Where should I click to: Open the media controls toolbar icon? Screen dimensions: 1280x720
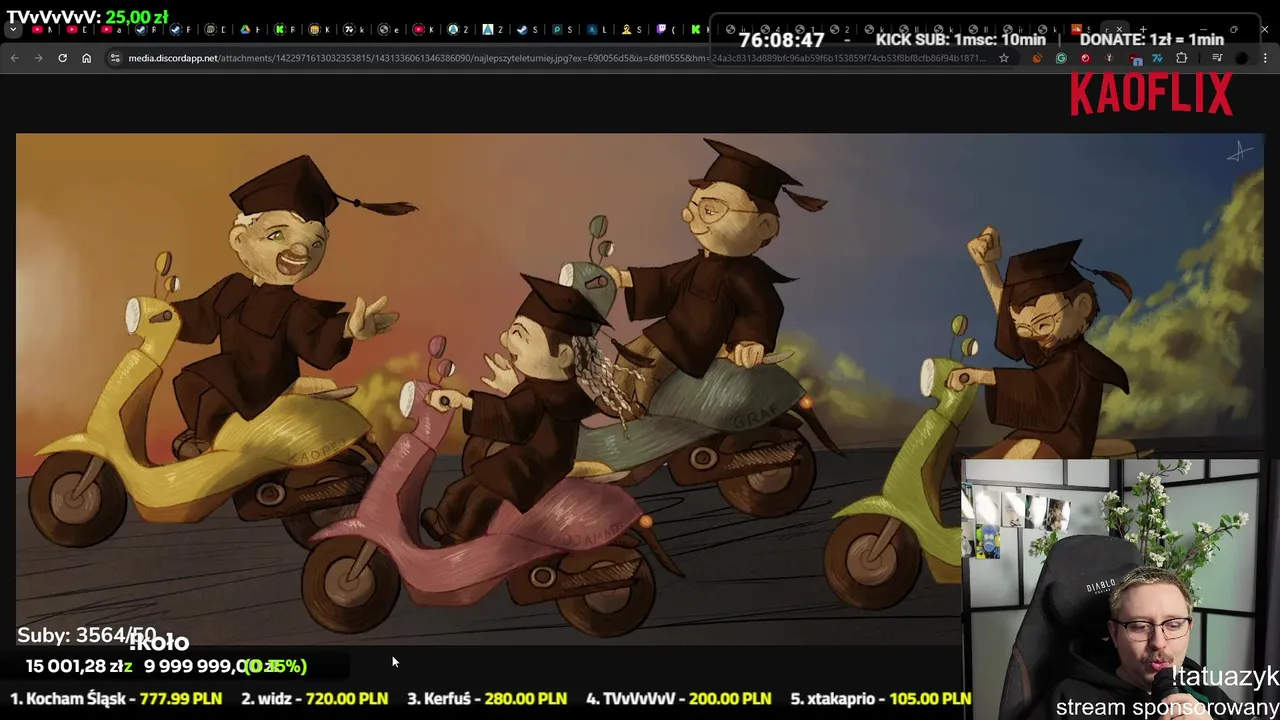1219,58
